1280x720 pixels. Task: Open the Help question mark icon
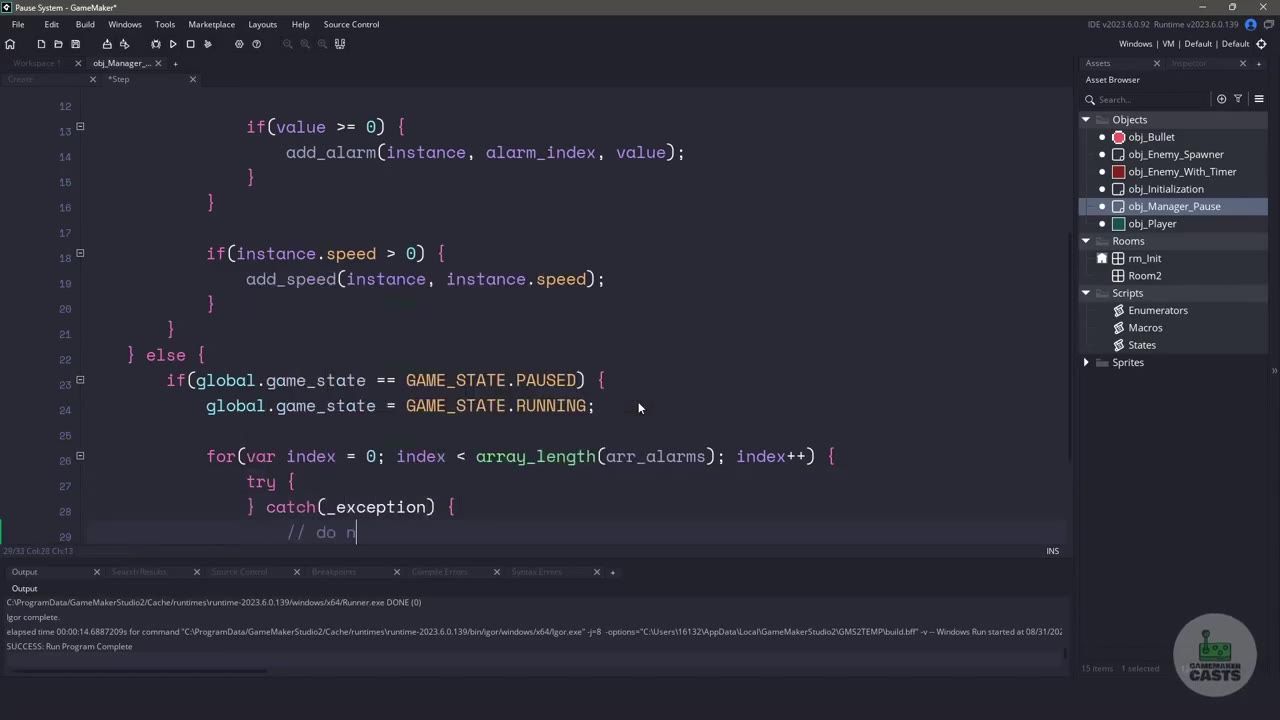257,44
